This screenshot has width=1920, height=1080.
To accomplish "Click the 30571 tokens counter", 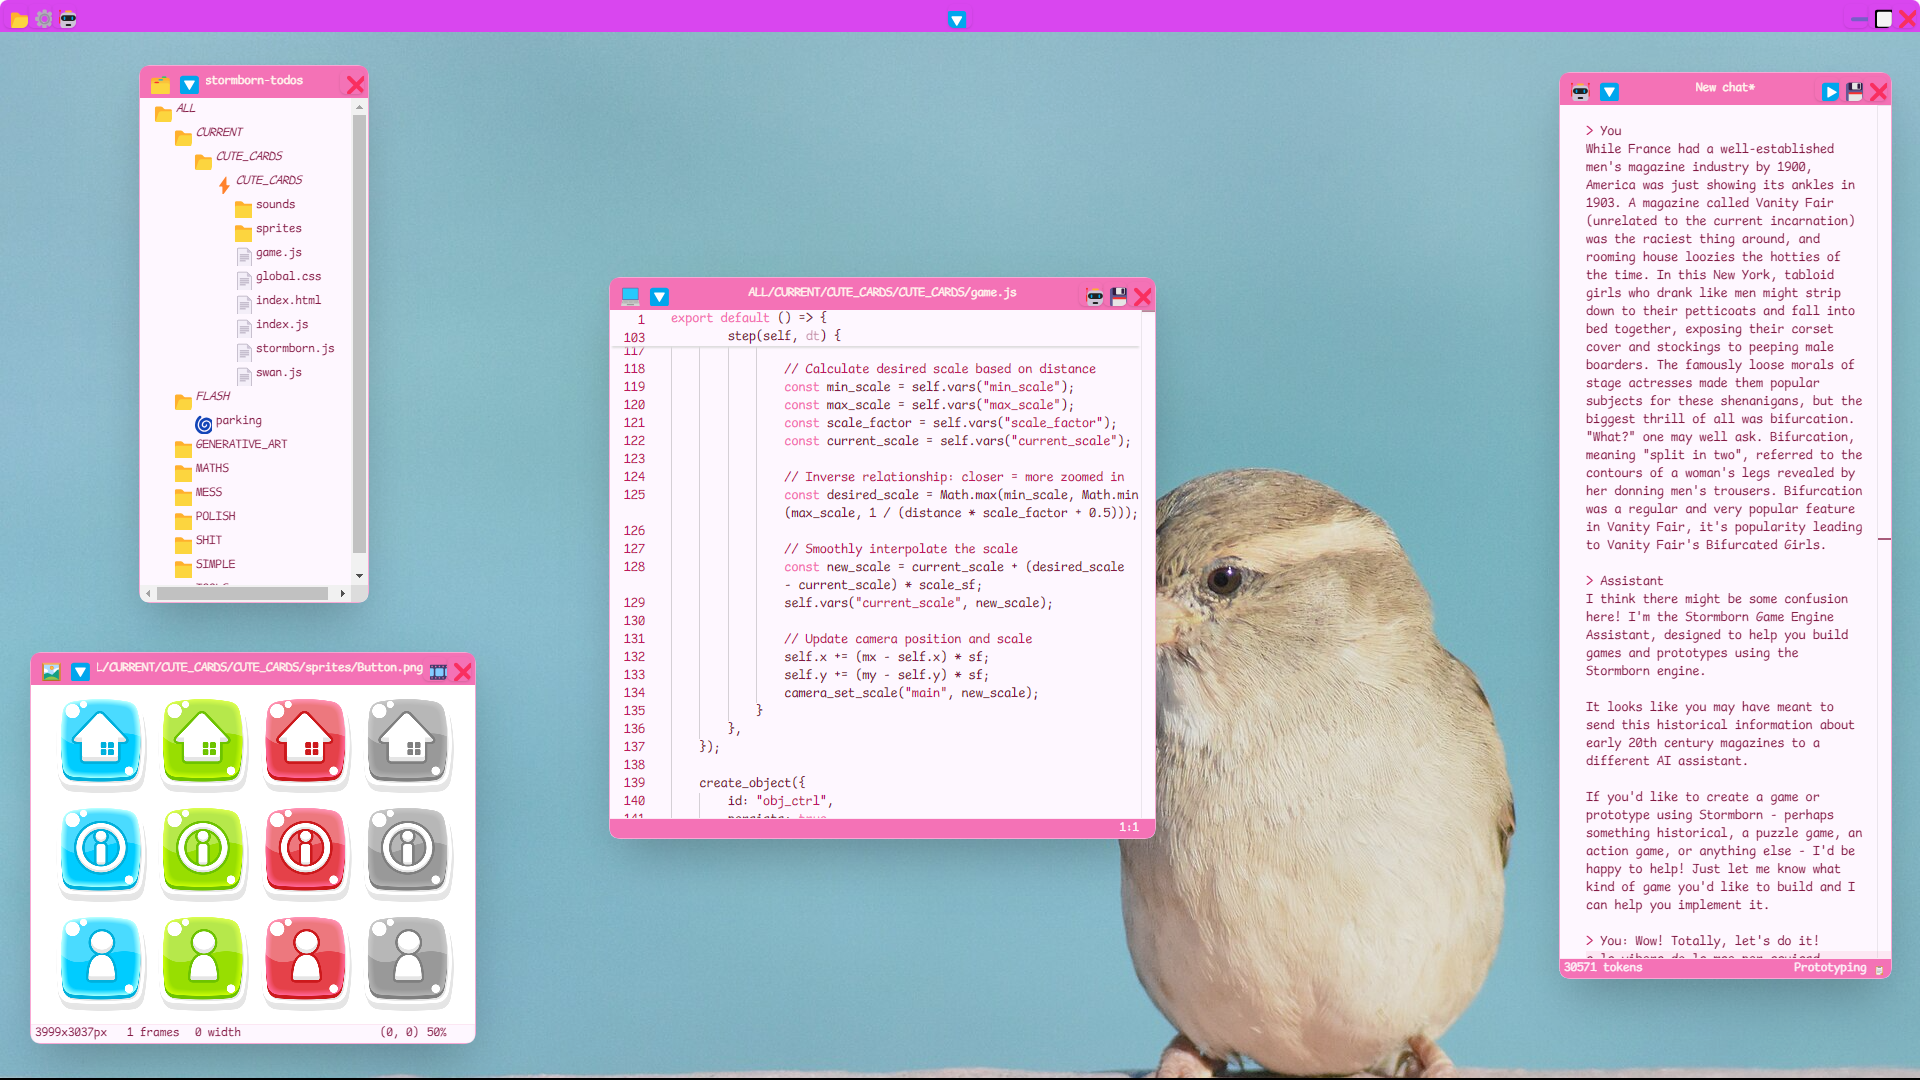I will coord(1603,968).
